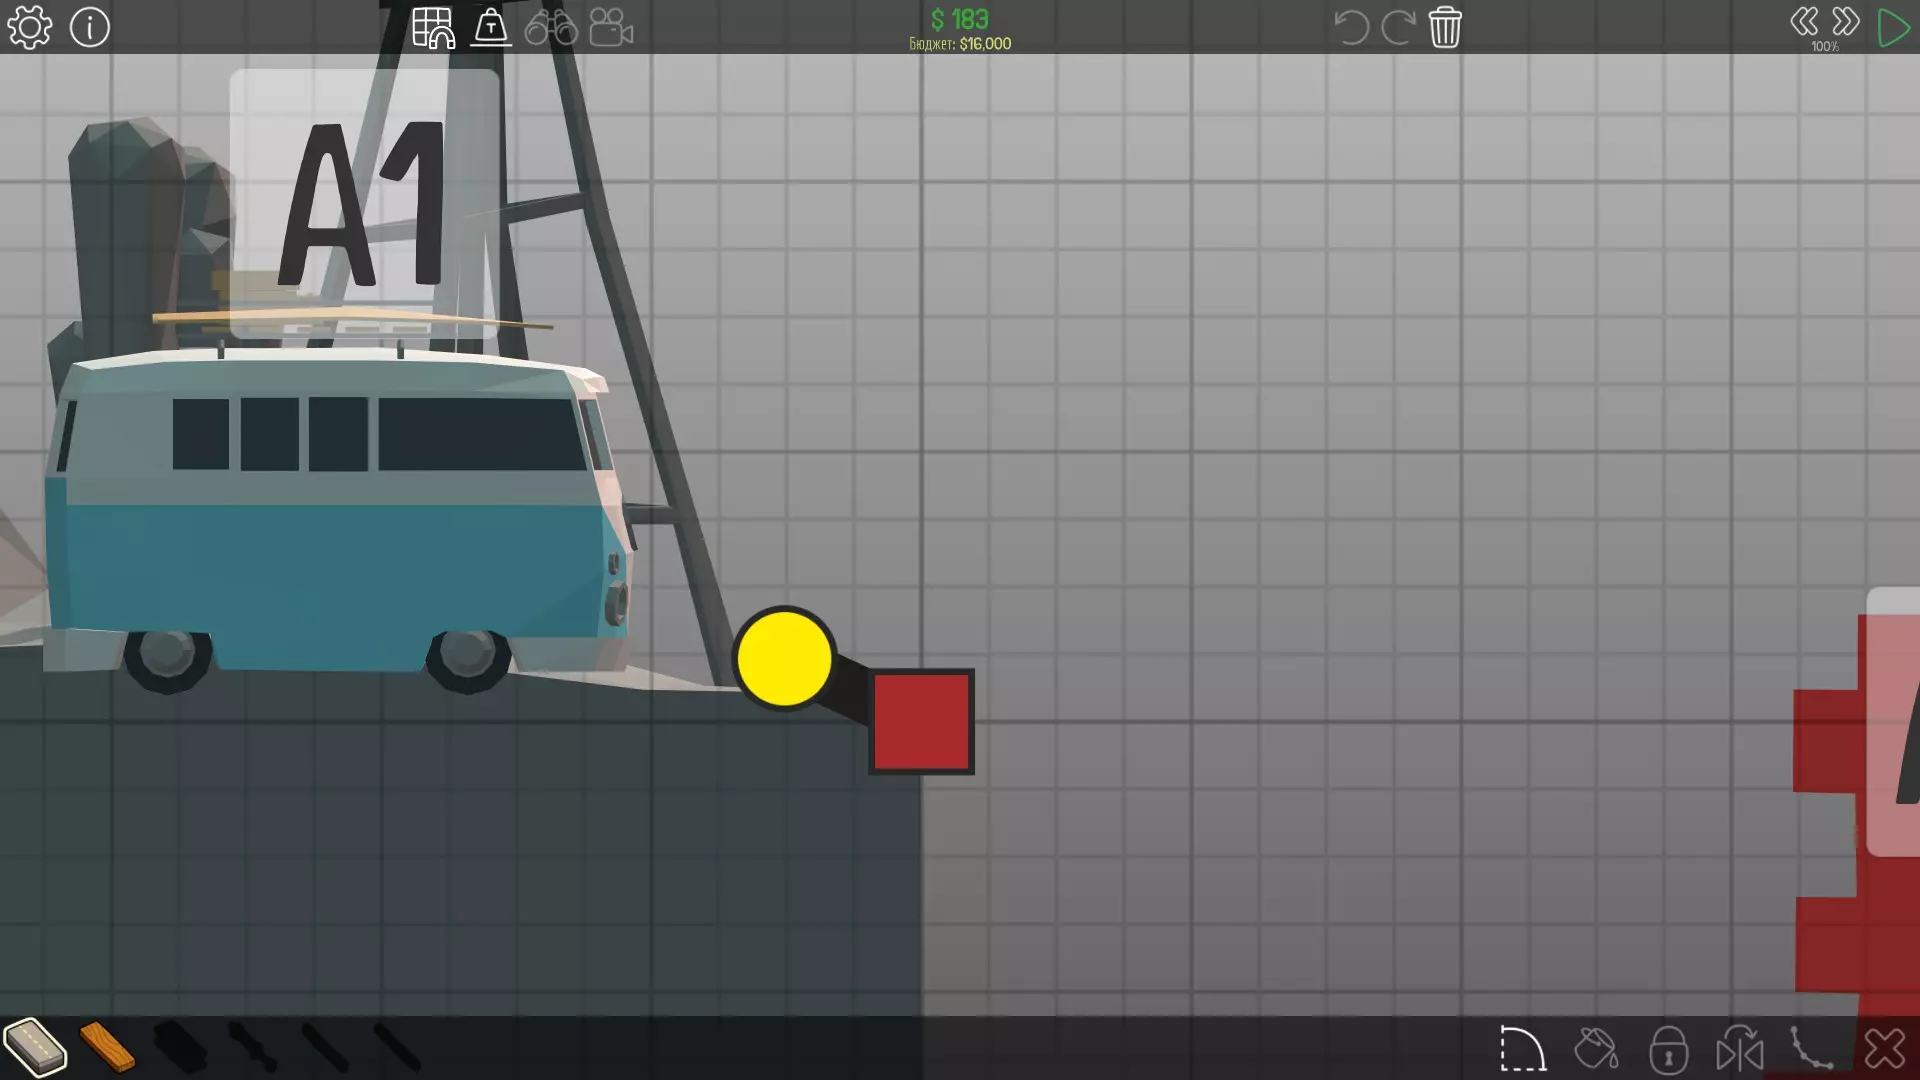The width and height of the screenshot is (1920, 1080).
Task: Click the mirror flip tool
Action: (1740, 1050)
